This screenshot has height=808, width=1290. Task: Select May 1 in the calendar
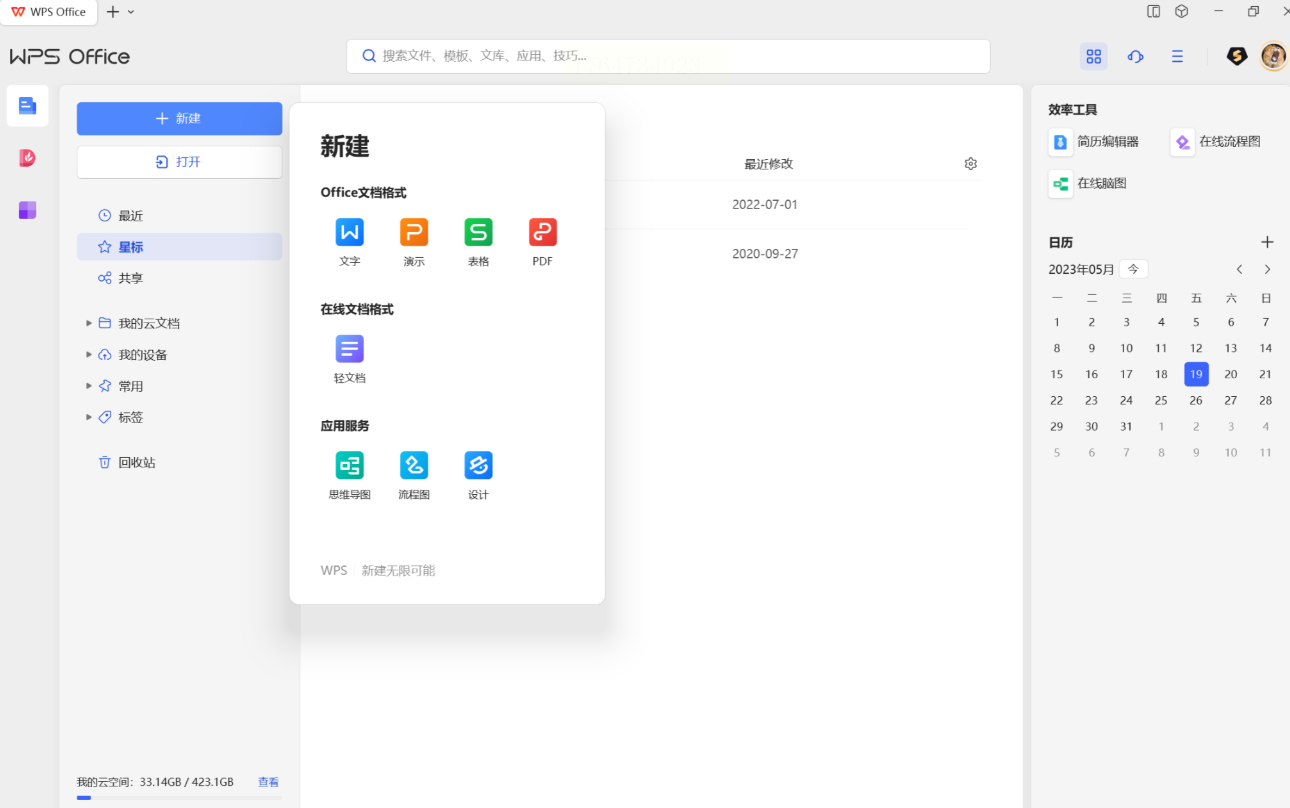(1057, 322)
